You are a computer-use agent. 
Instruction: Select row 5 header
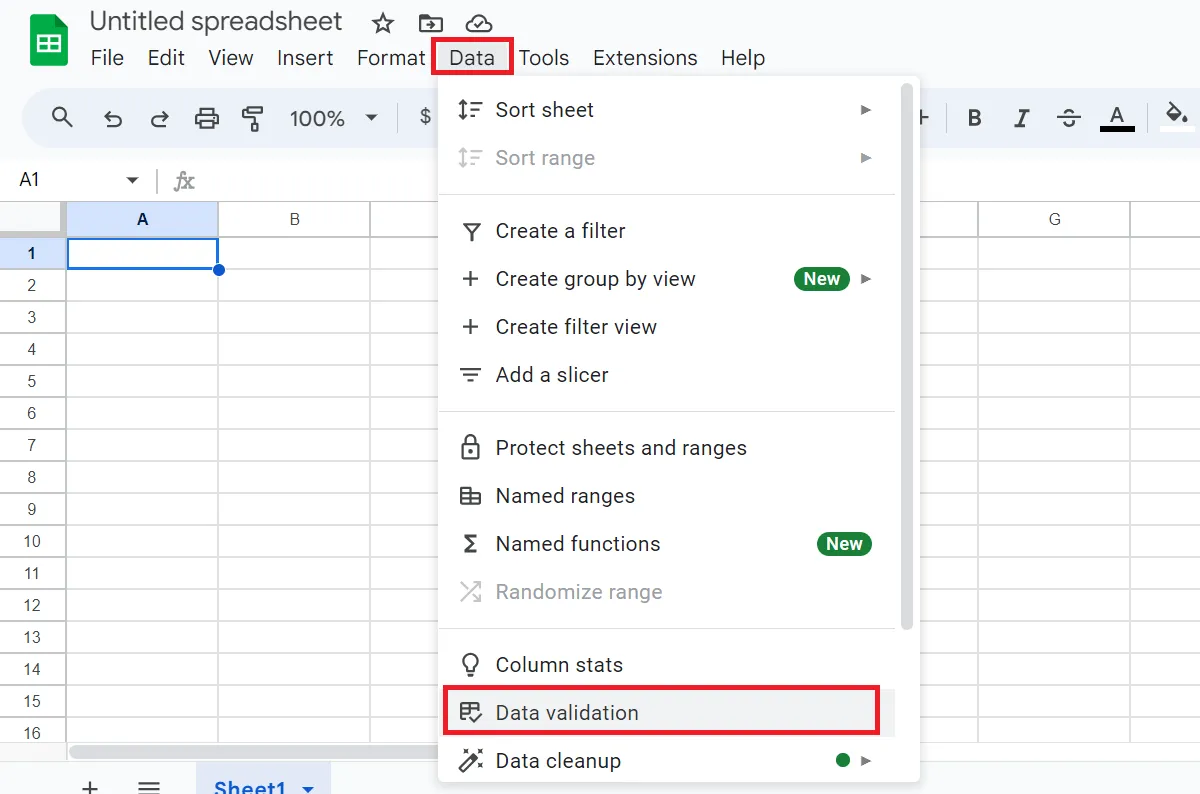pyautogui.click(x=32, y=381)
